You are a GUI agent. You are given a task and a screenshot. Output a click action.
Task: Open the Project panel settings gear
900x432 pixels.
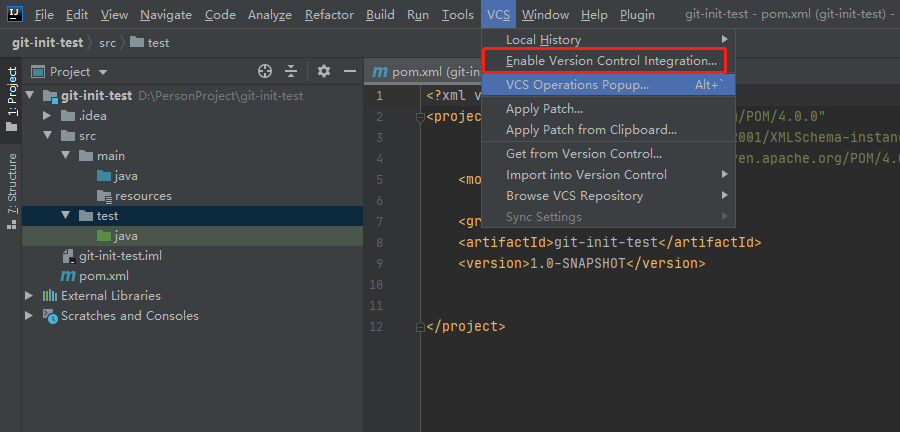coord(324,71)
